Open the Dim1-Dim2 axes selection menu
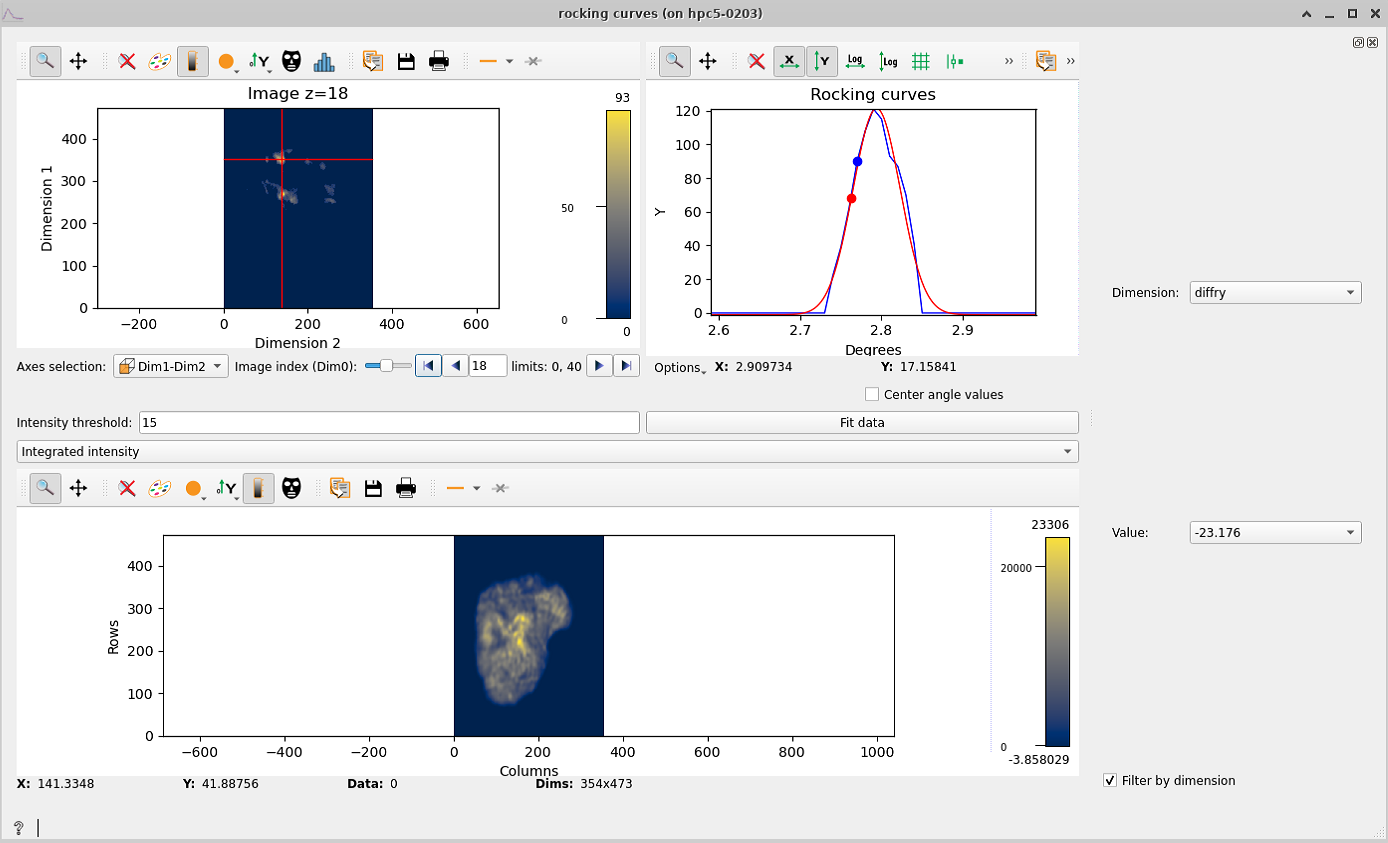This screenshot has height=843, width=1388. tap(171, 367)
